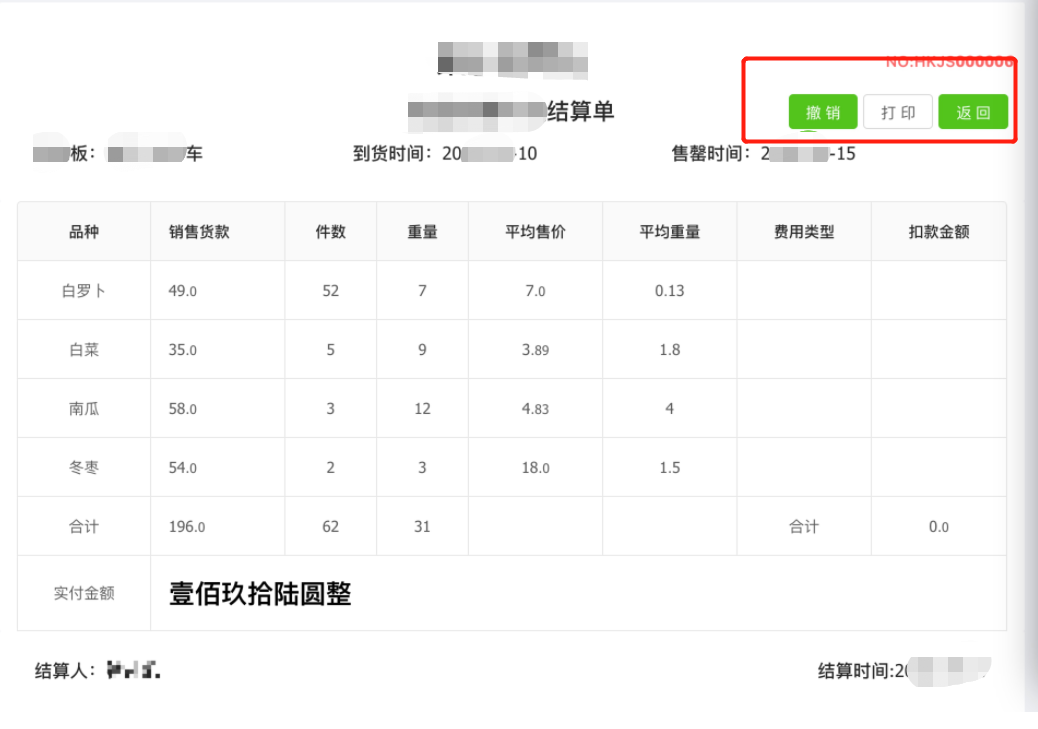This screenshot has width=1038, height=729.
Task: Click the 结算单 title text
Action: 581,111
